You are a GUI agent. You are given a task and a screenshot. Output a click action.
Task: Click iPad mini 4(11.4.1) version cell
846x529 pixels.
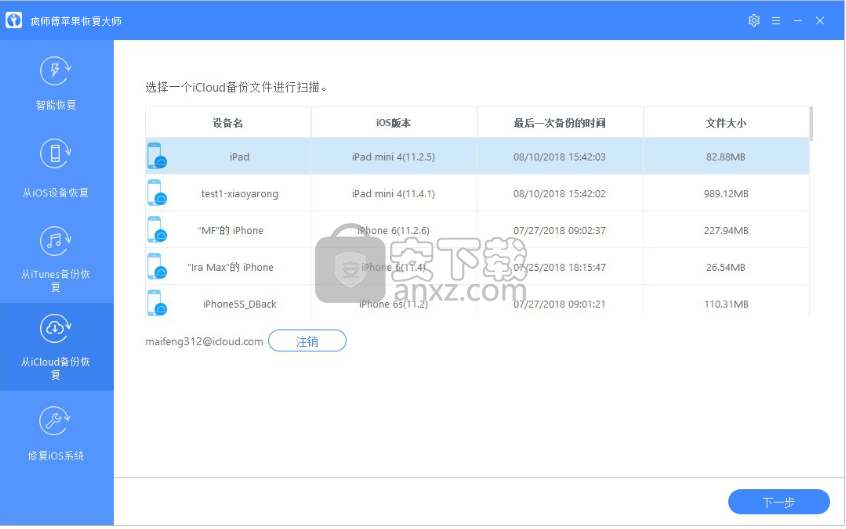coord(393,194)
